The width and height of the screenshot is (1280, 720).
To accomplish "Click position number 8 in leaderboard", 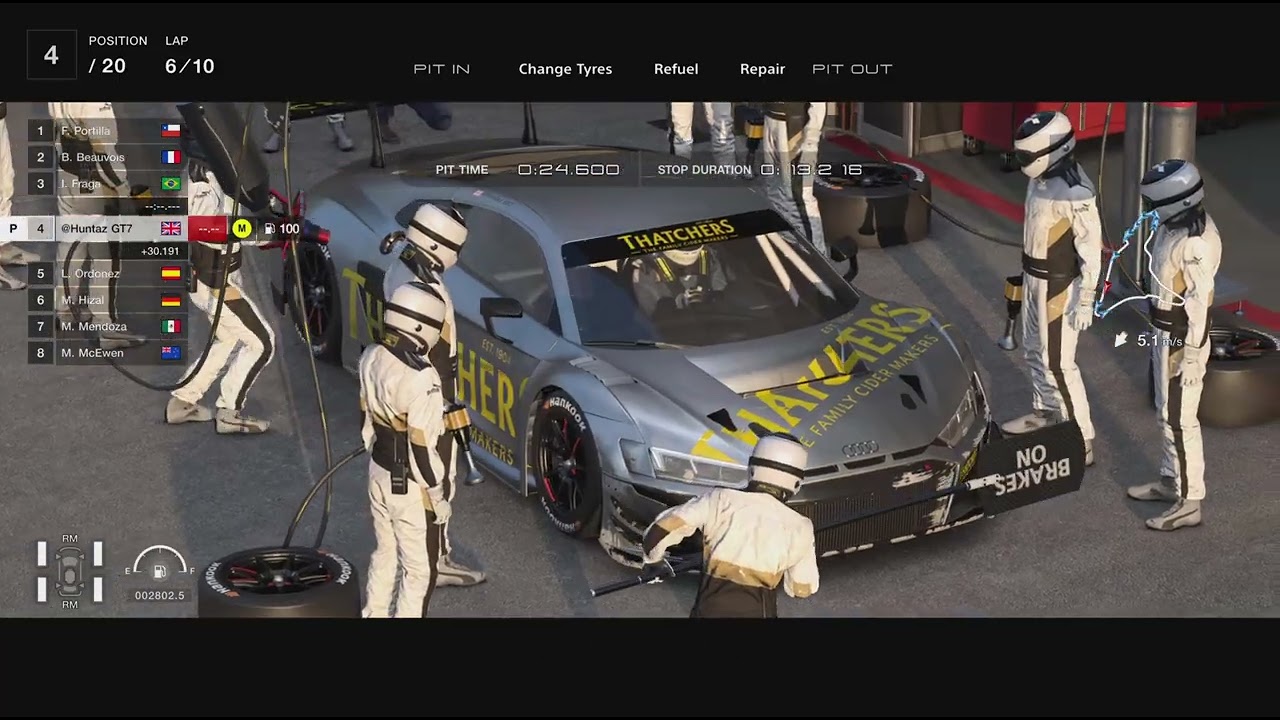I will pos(41,353).
